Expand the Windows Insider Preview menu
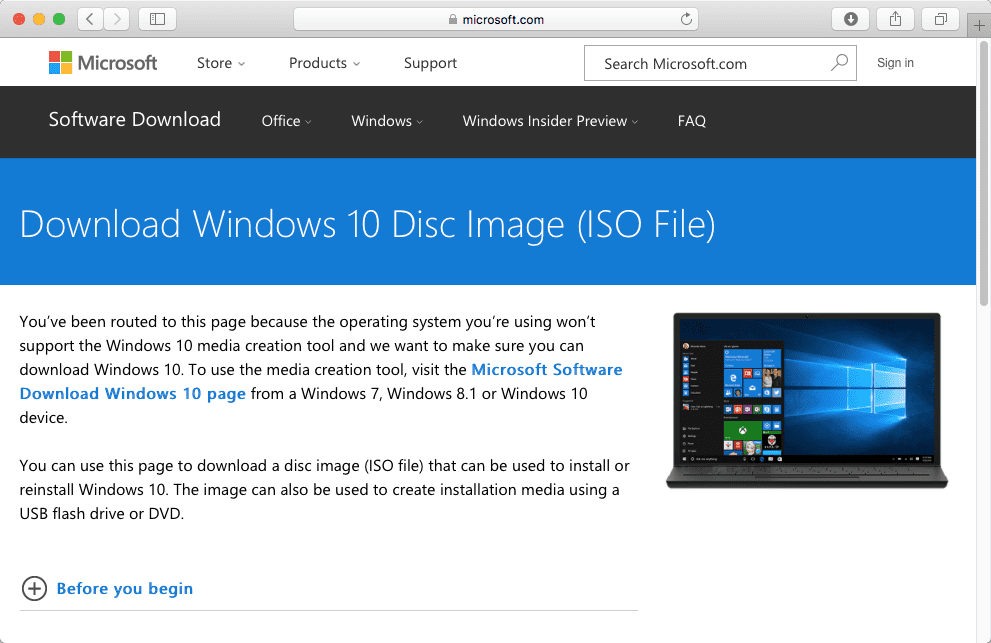 coord(550,121)
